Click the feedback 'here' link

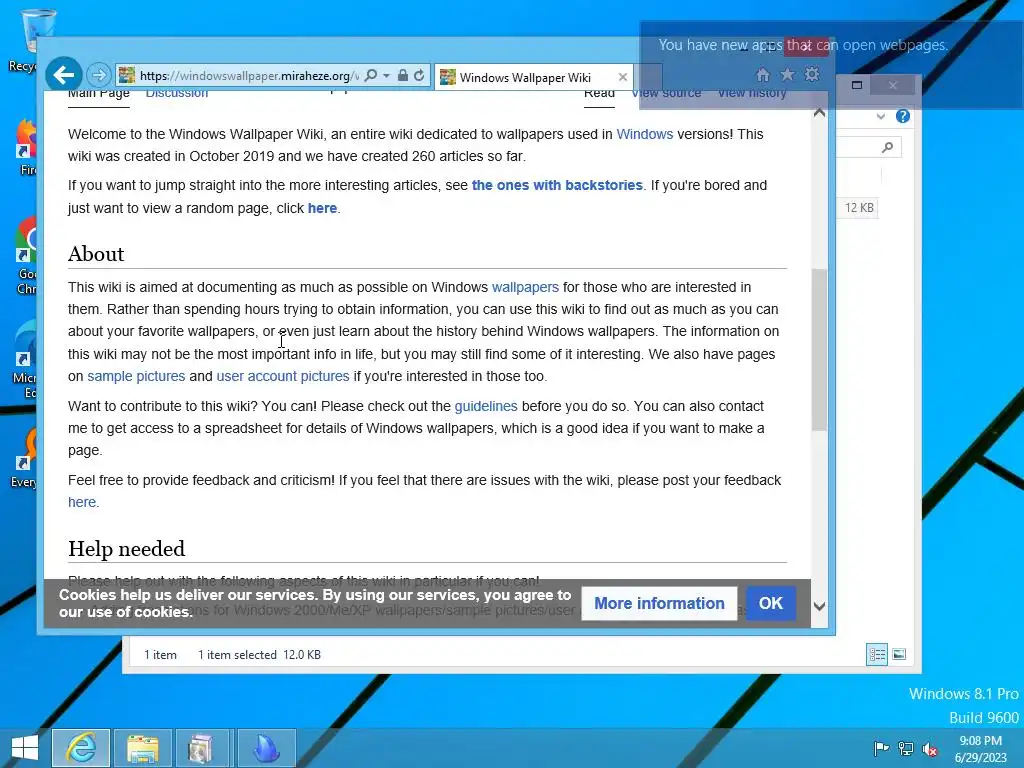(82, 502)
